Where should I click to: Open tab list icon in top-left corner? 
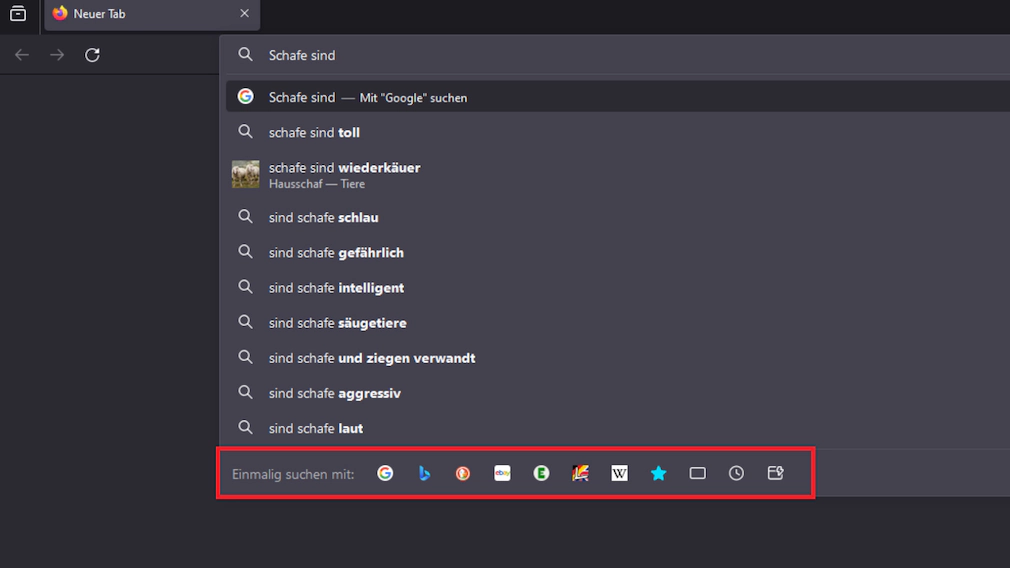18,14
